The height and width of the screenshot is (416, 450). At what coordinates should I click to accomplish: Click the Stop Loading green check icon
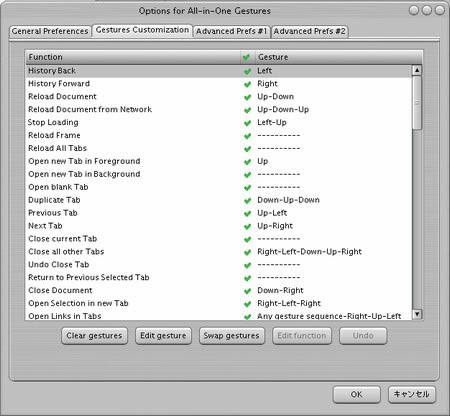point(247,123)
